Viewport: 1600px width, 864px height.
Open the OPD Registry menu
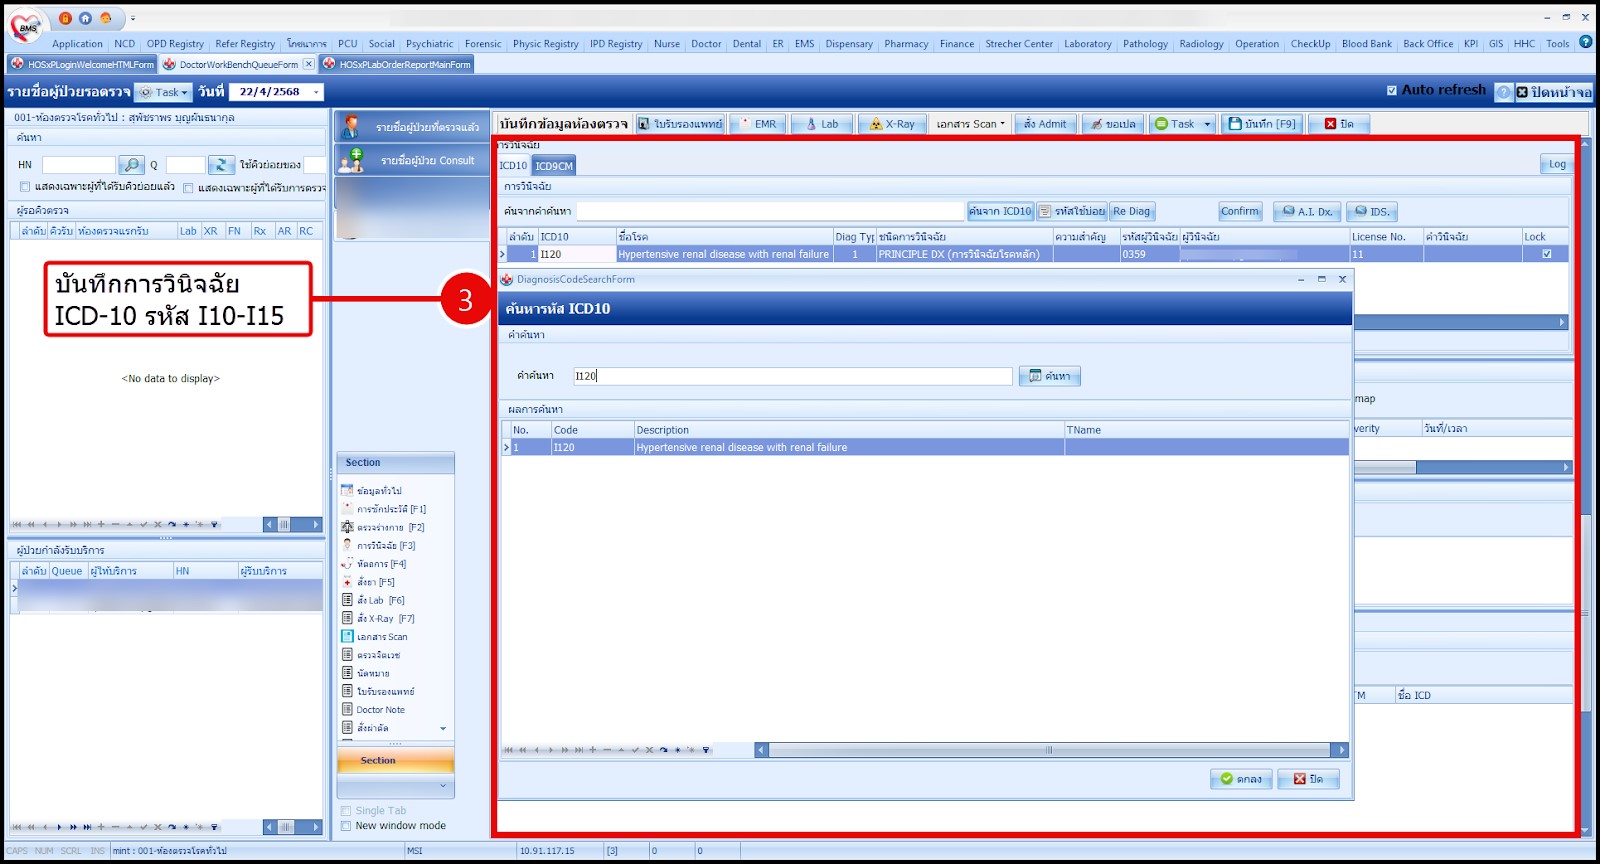[175, 44]
